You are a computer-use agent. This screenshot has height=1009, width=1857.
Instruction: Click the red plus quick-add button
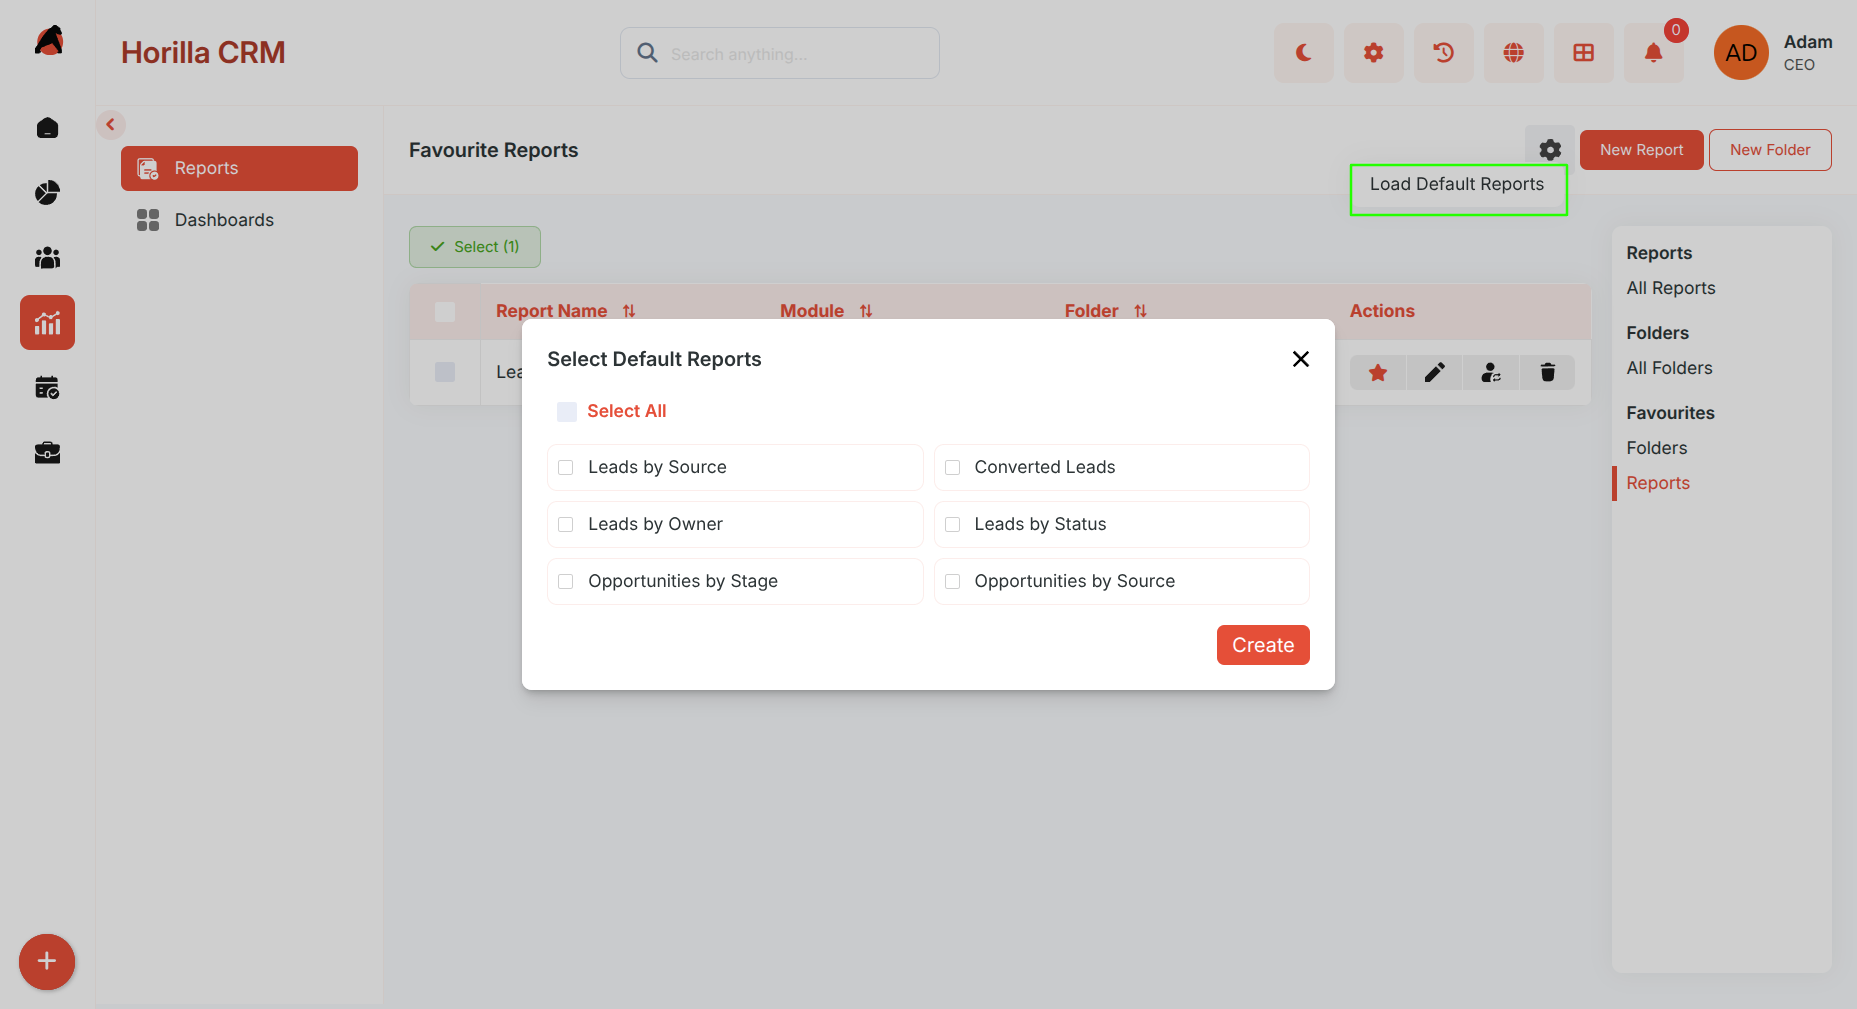pos(47,962)
